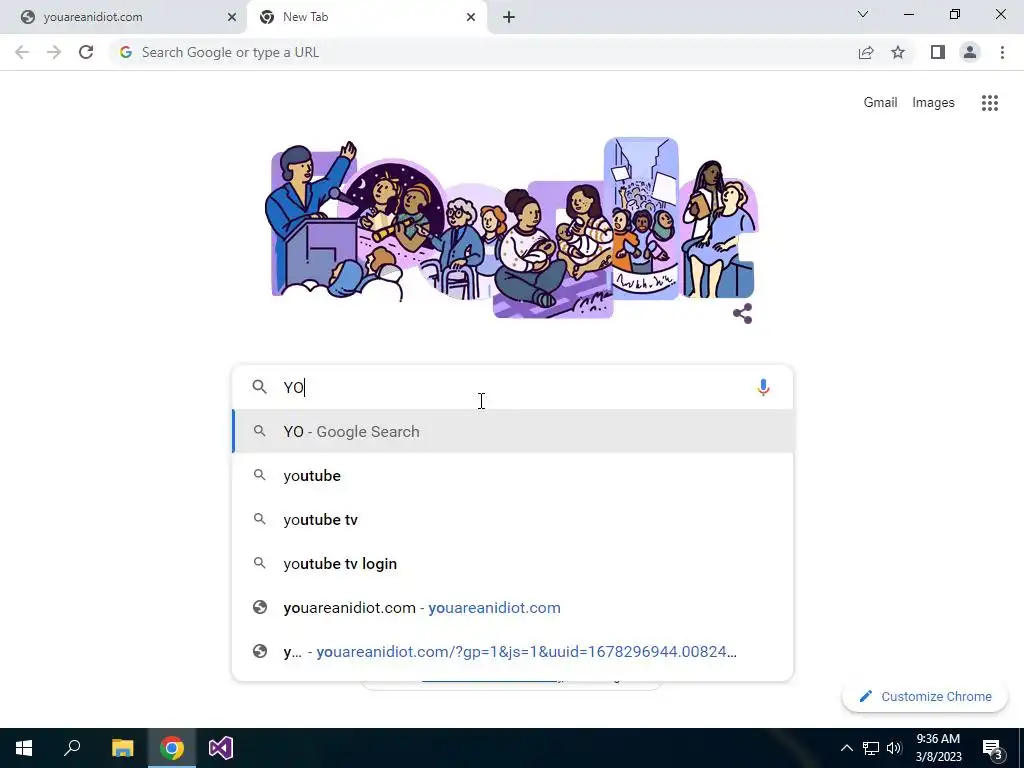Show hidden tray icons chevron
This screenshot has width=1024, height=768.
[x=846, y=748]
